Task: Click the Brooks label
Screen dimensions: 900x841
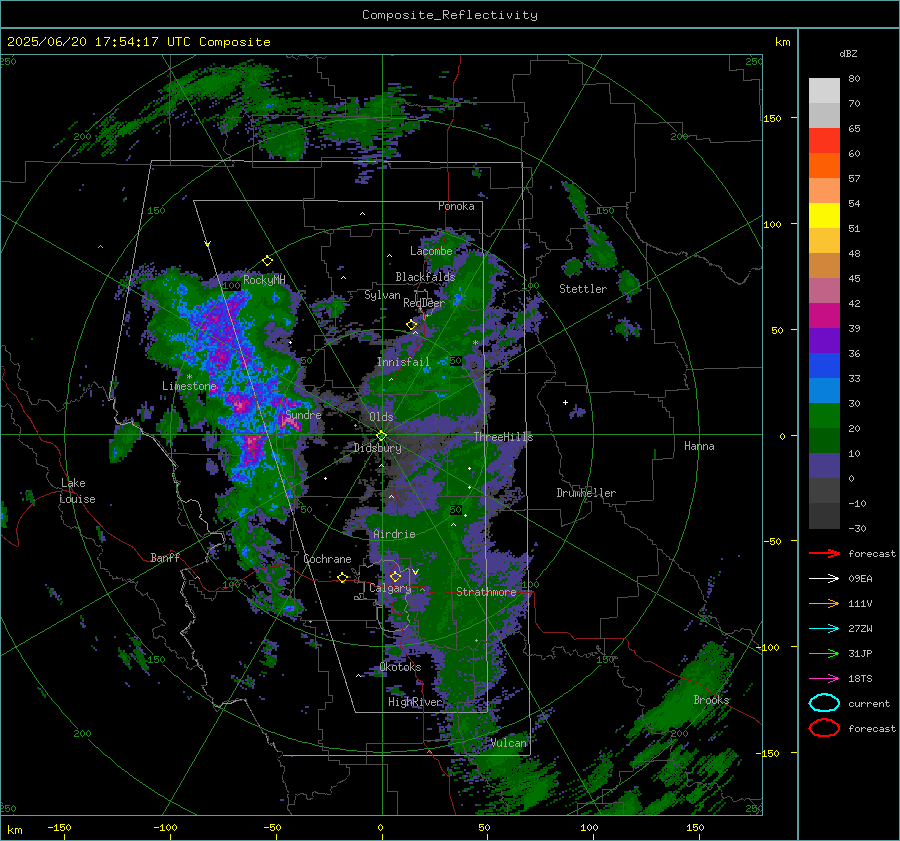Action: pos(711,700)
